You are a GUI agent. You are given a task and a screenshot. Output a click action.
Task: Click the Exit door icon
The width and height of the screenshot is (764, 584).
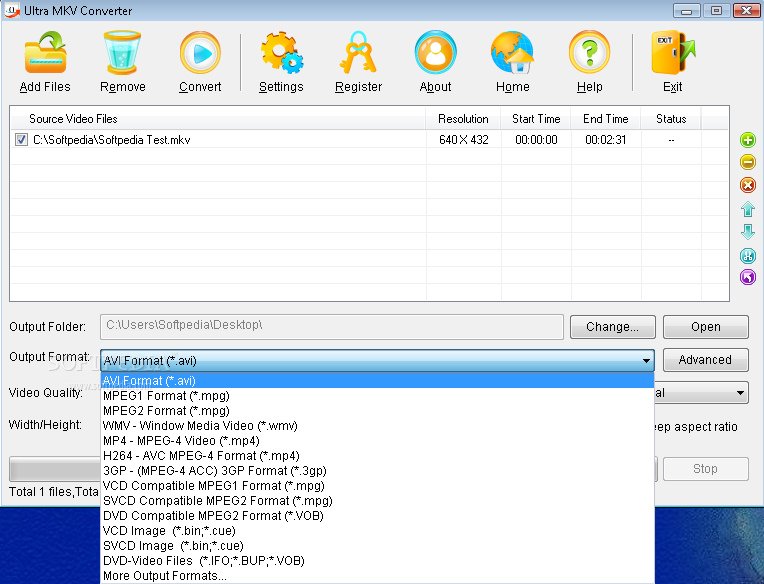click(x=673, y=53)
